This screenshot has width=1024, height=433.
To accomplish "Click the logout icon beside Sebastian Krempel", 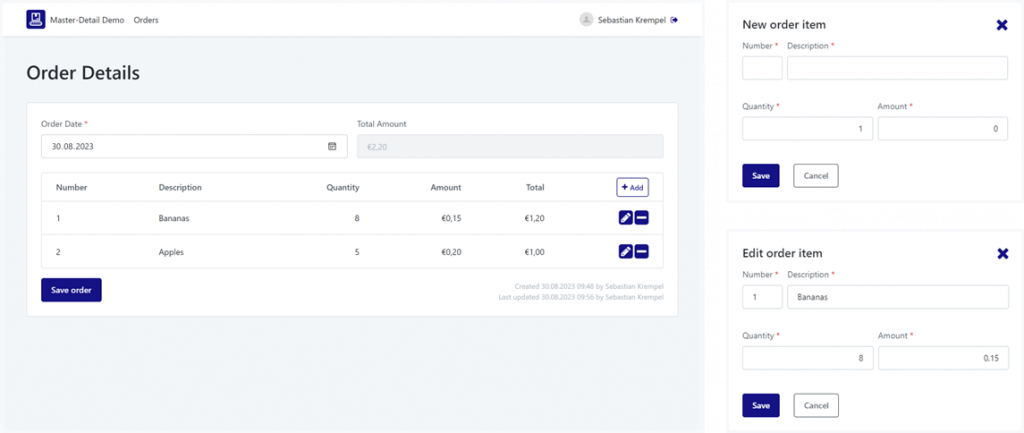I will point(674,19).
